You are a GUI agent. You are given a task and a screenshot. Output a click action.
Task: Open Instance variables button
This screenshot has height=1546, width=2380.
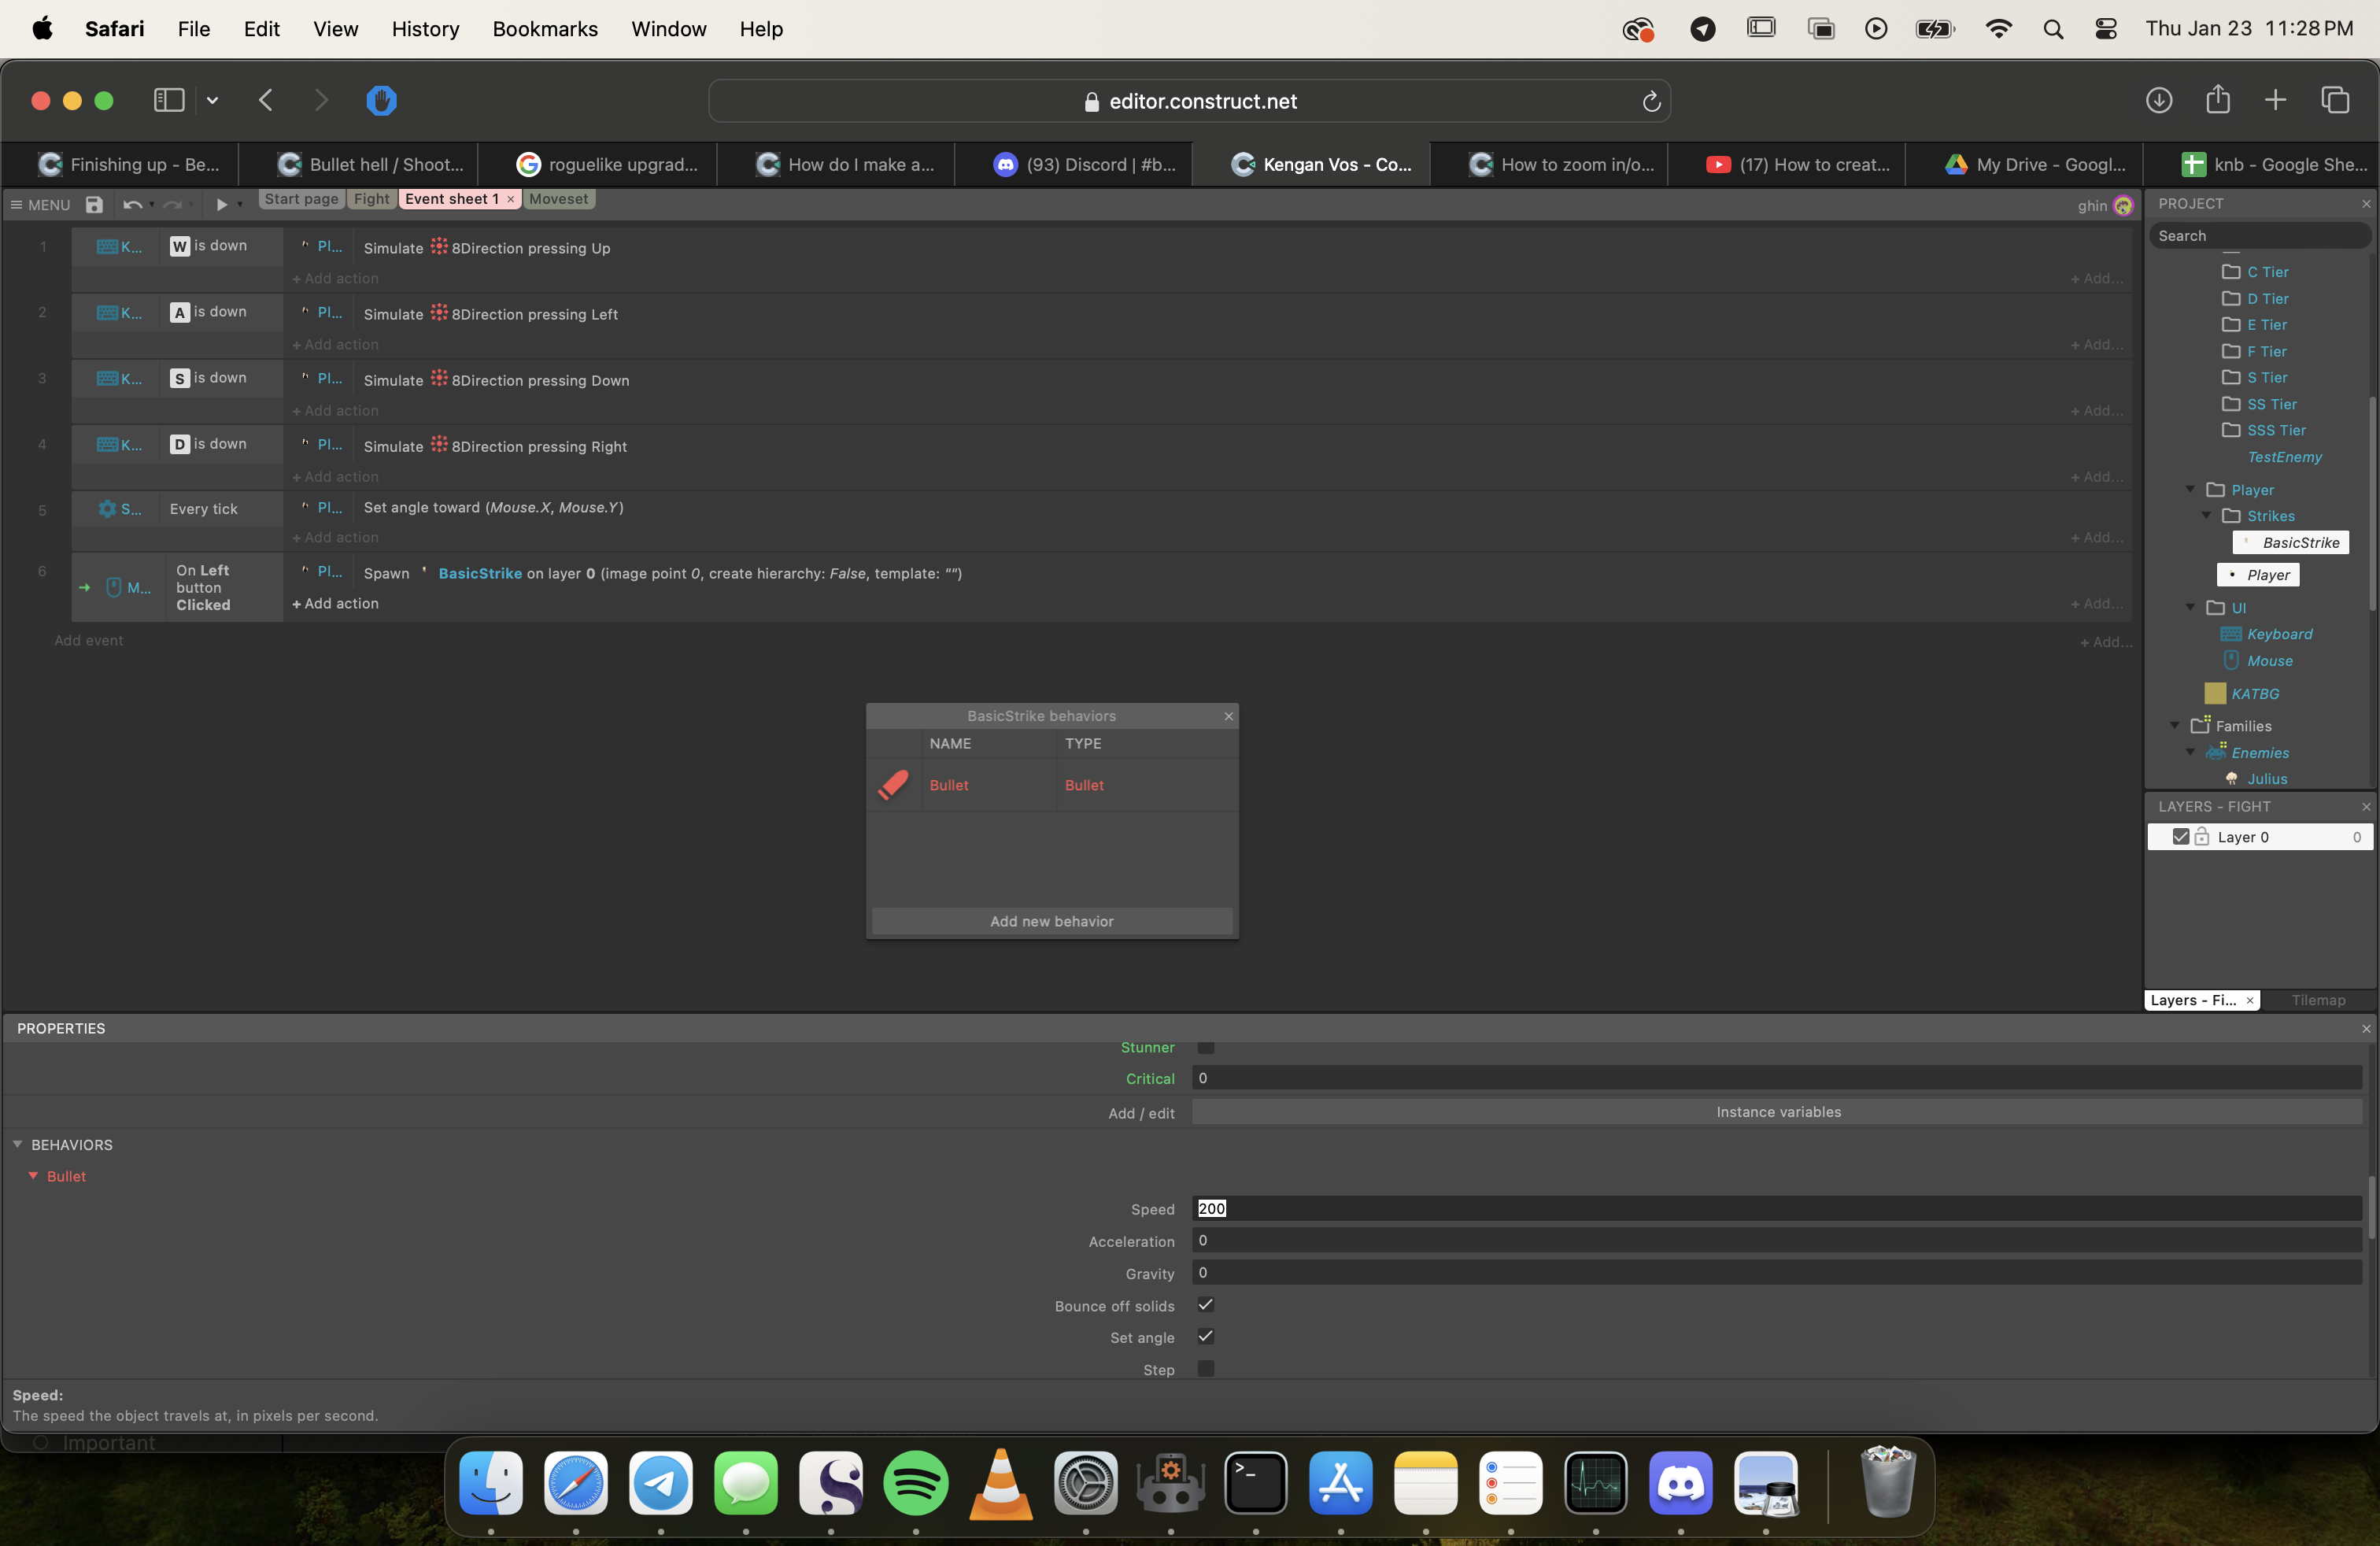[x=1777, y=1112]
